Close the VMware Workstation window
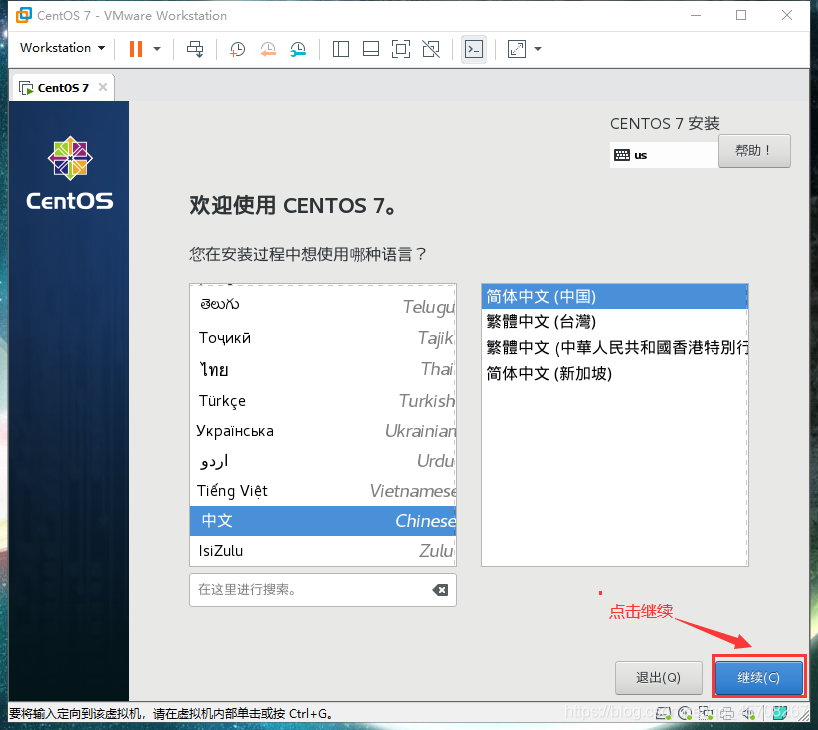Screen dimensions: 818x730 [787, 15]
